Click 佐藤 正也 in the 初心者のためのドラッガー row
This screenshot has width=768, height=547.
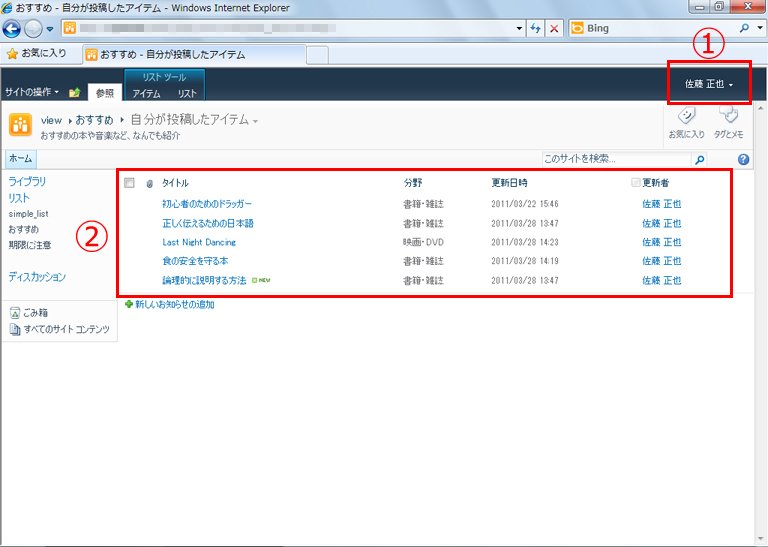(662, 204)
